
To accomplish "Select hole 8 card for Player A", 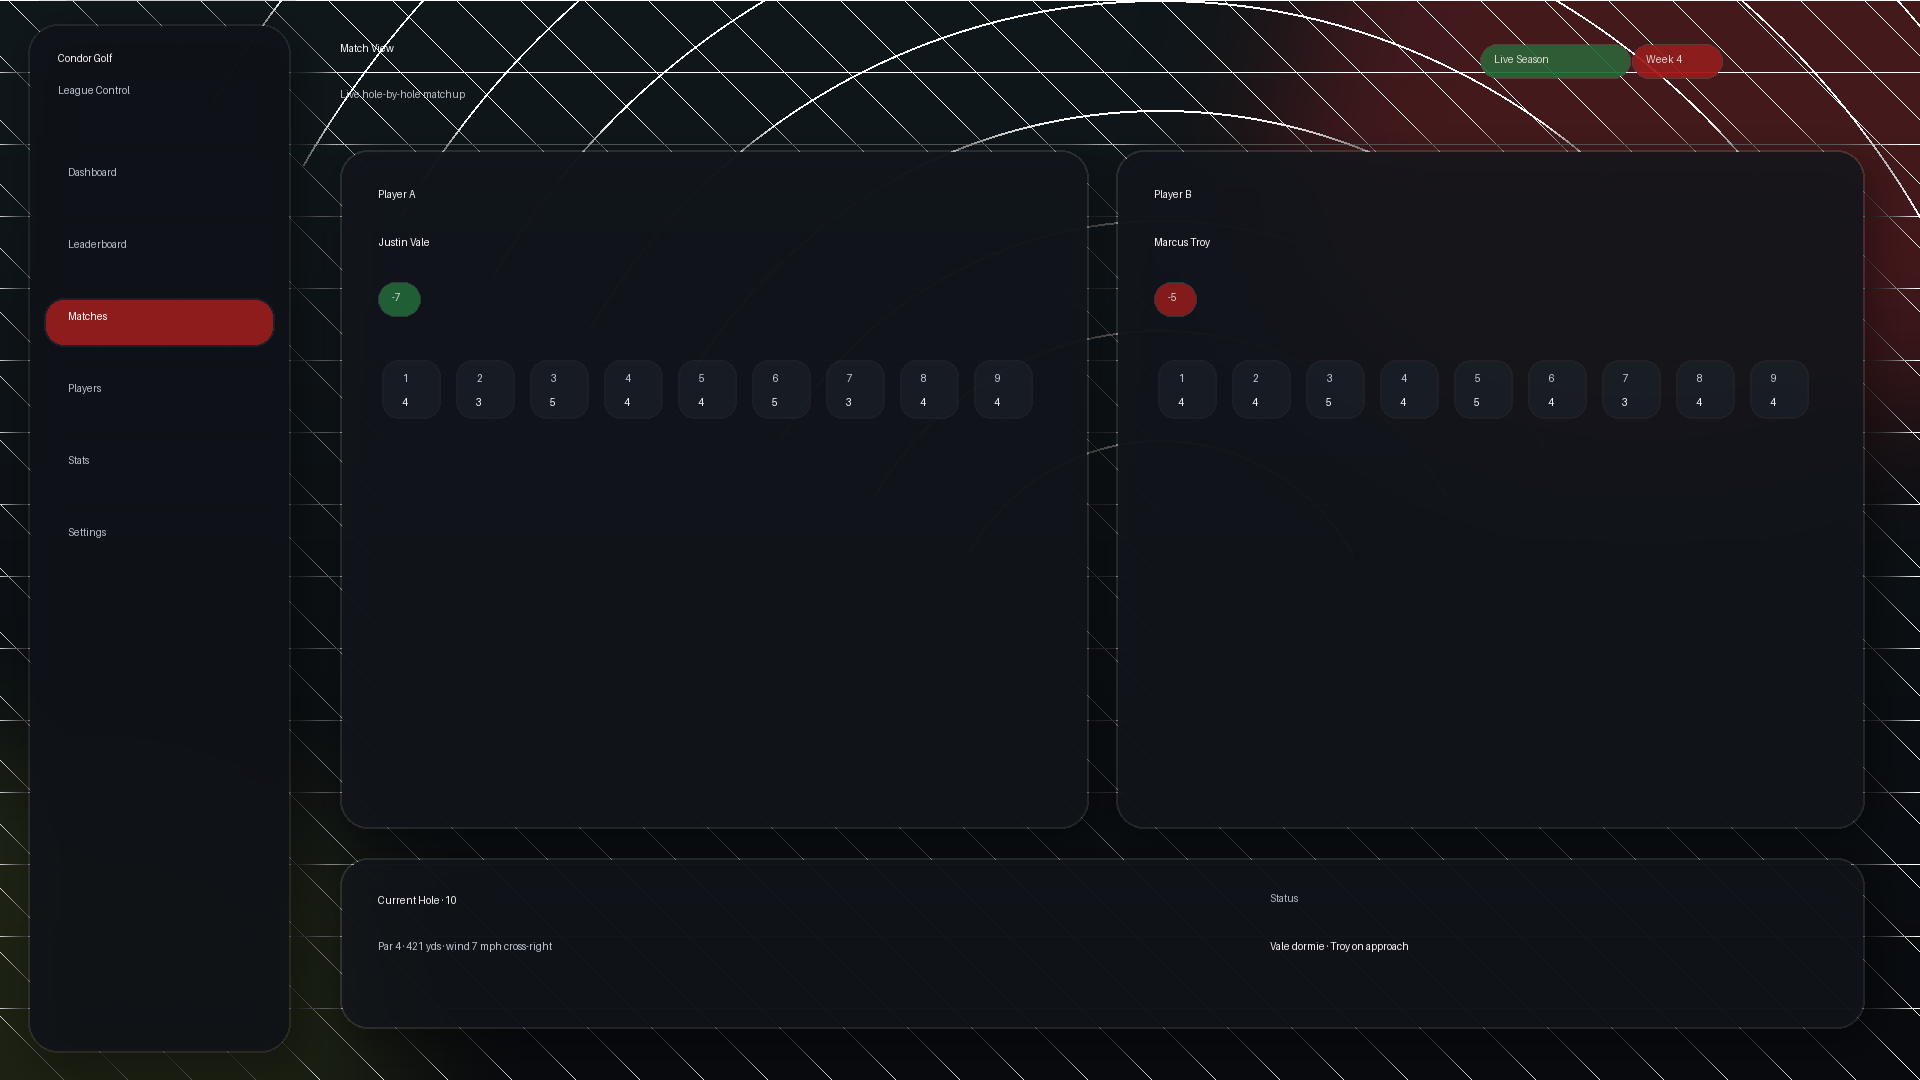I will click(929, 389).
